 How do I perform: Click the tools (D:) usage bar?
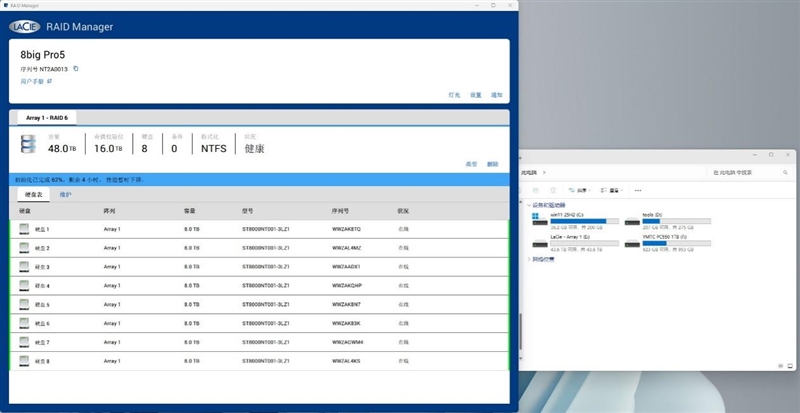(x=677, y=221)
